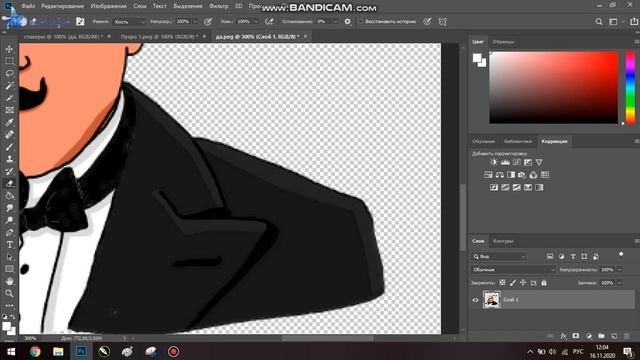Open the brush settings panel icon
Viewport: 640px width, 360px height.
pyautogui.click(x=80, y=22)
